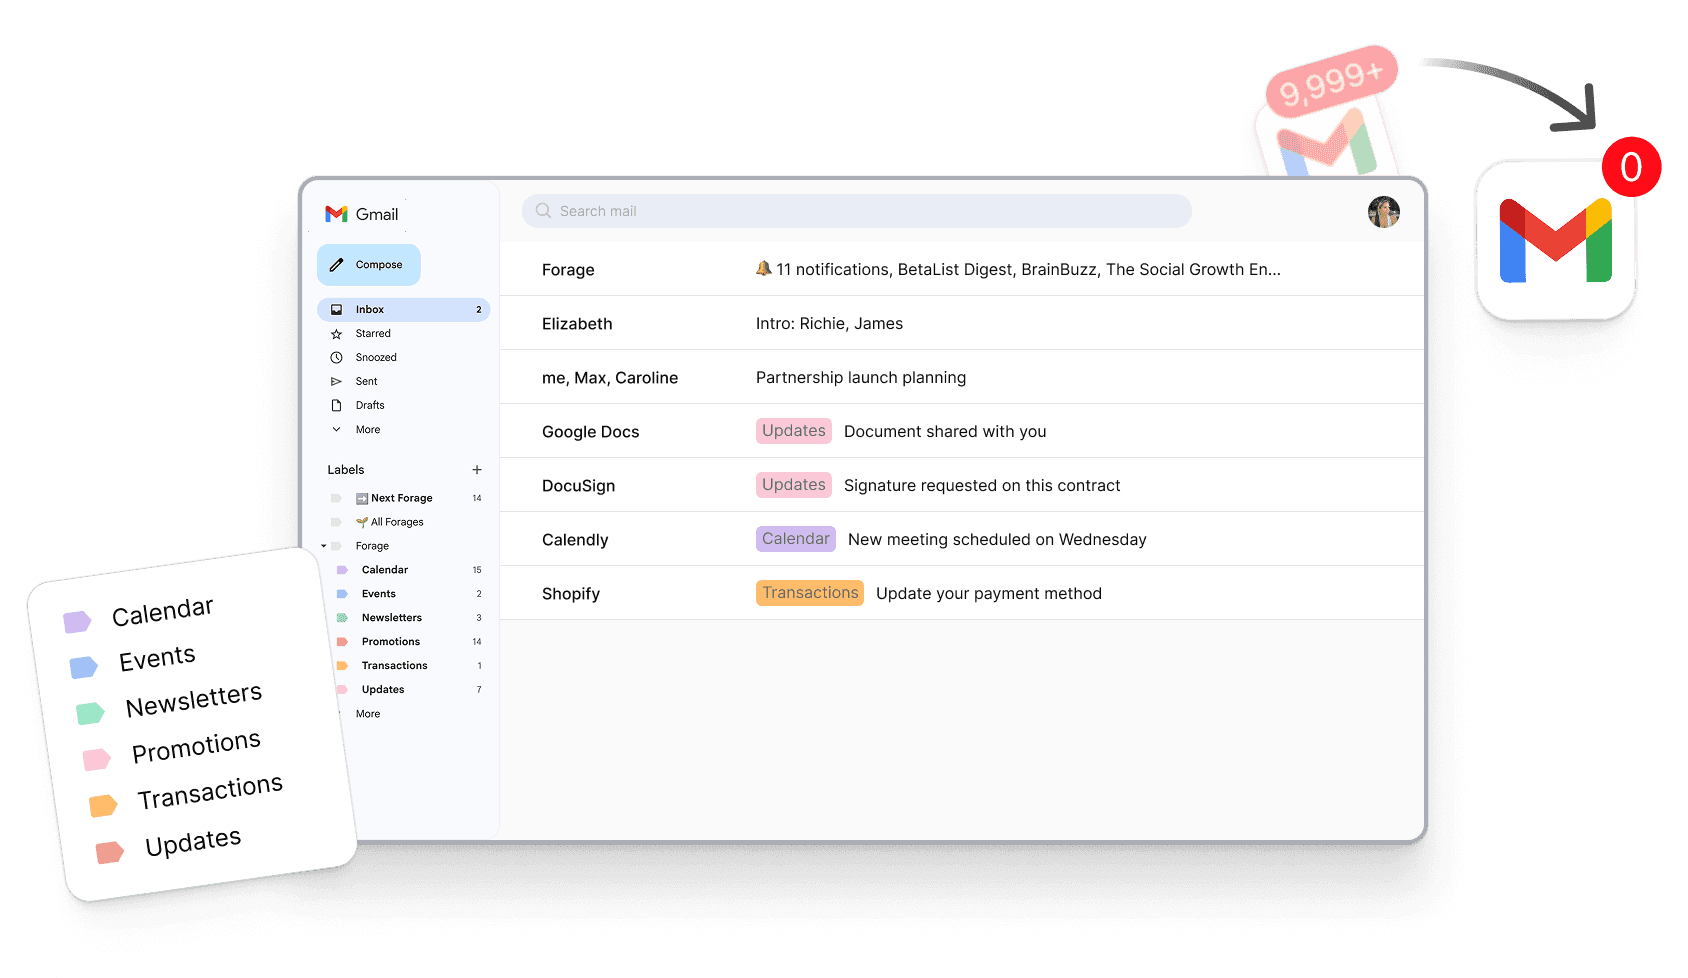Open 'Update your payment method' from Shopify

coord(962,593)
